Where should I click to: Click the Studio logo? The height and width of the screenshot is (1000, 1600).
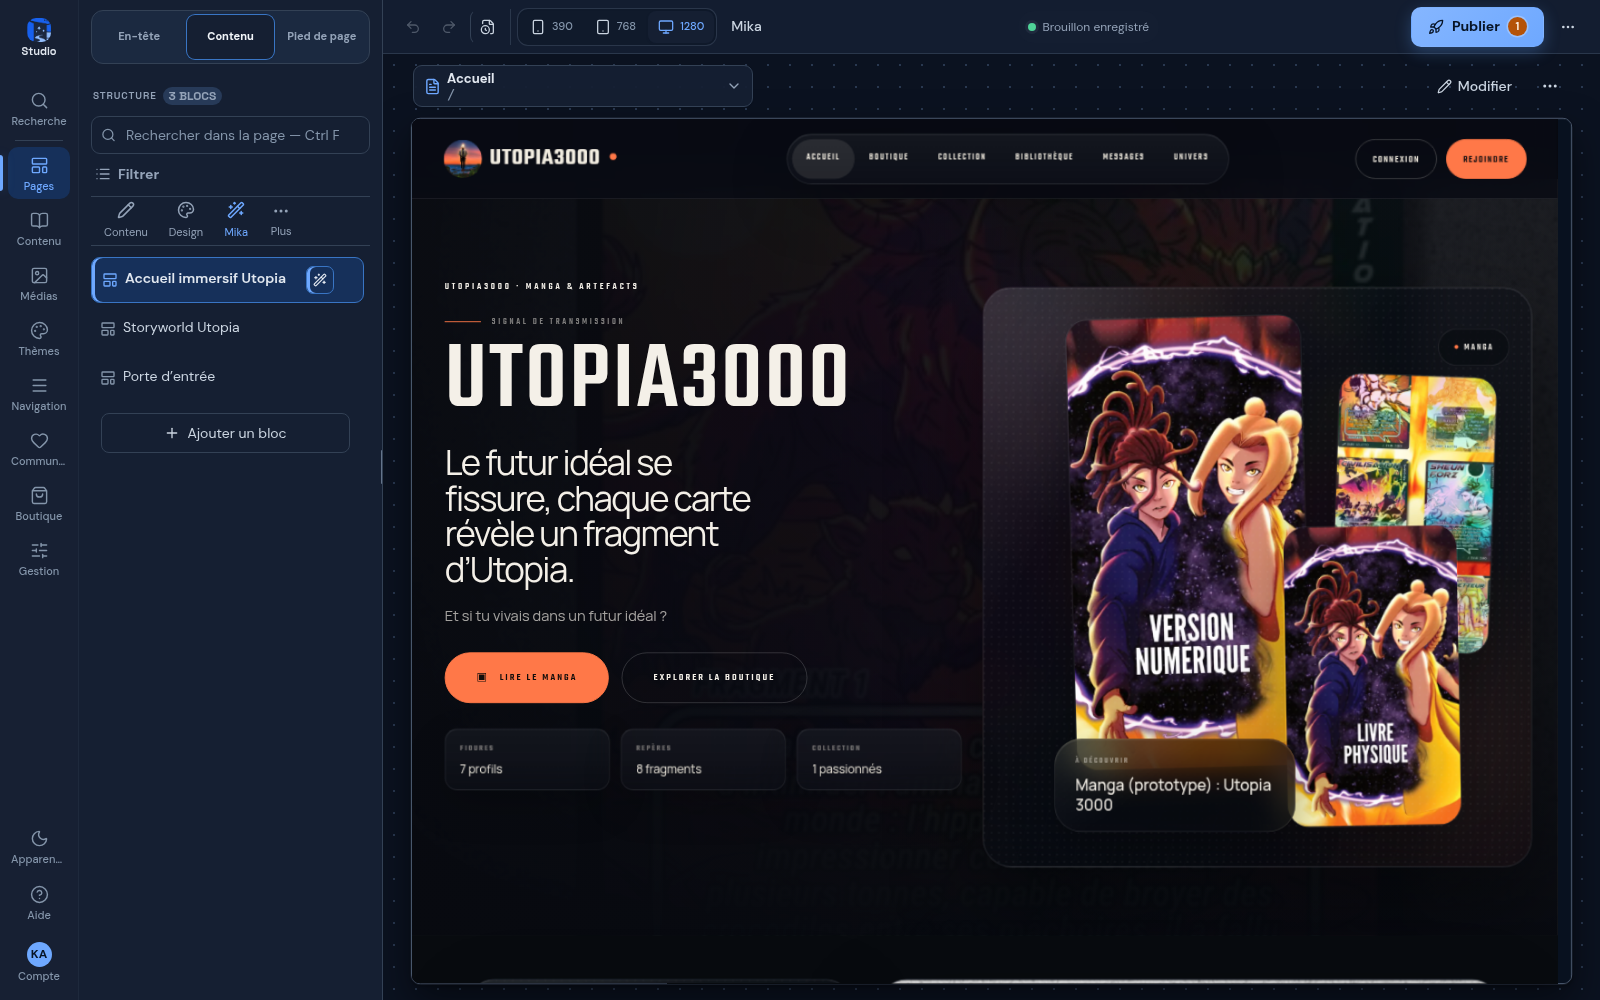click(x=39, y=36)
